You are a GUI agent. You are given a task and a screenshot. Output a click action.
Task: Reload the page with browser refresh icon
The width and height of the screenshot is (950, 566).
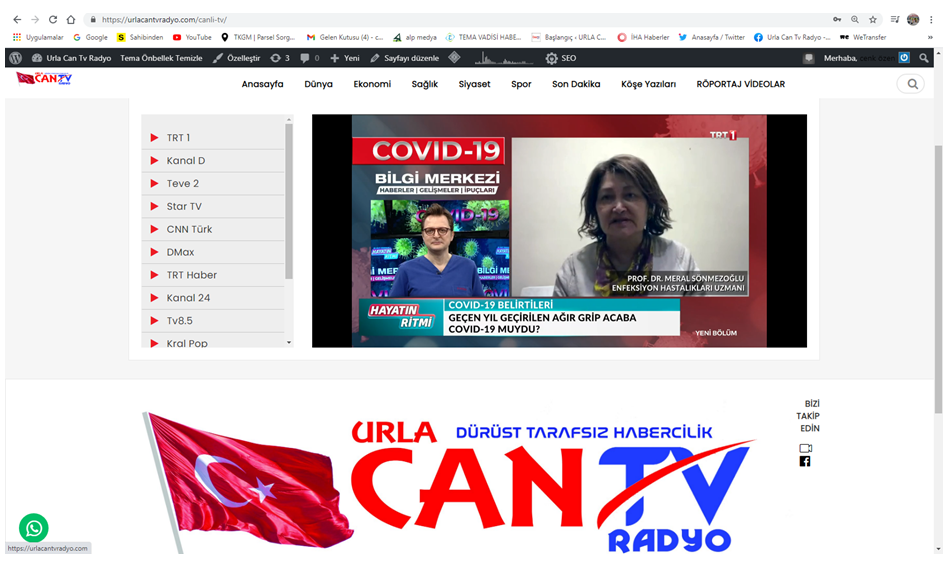pyautogui.click(x=53, y=19)
